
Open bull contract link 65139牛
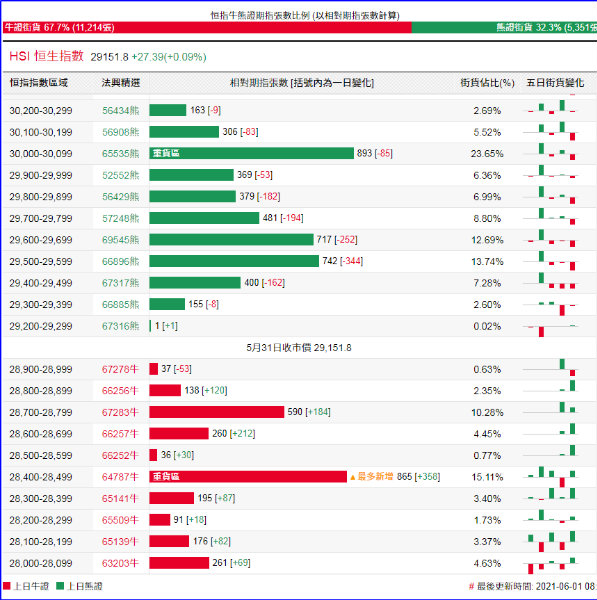coord(120,541)
